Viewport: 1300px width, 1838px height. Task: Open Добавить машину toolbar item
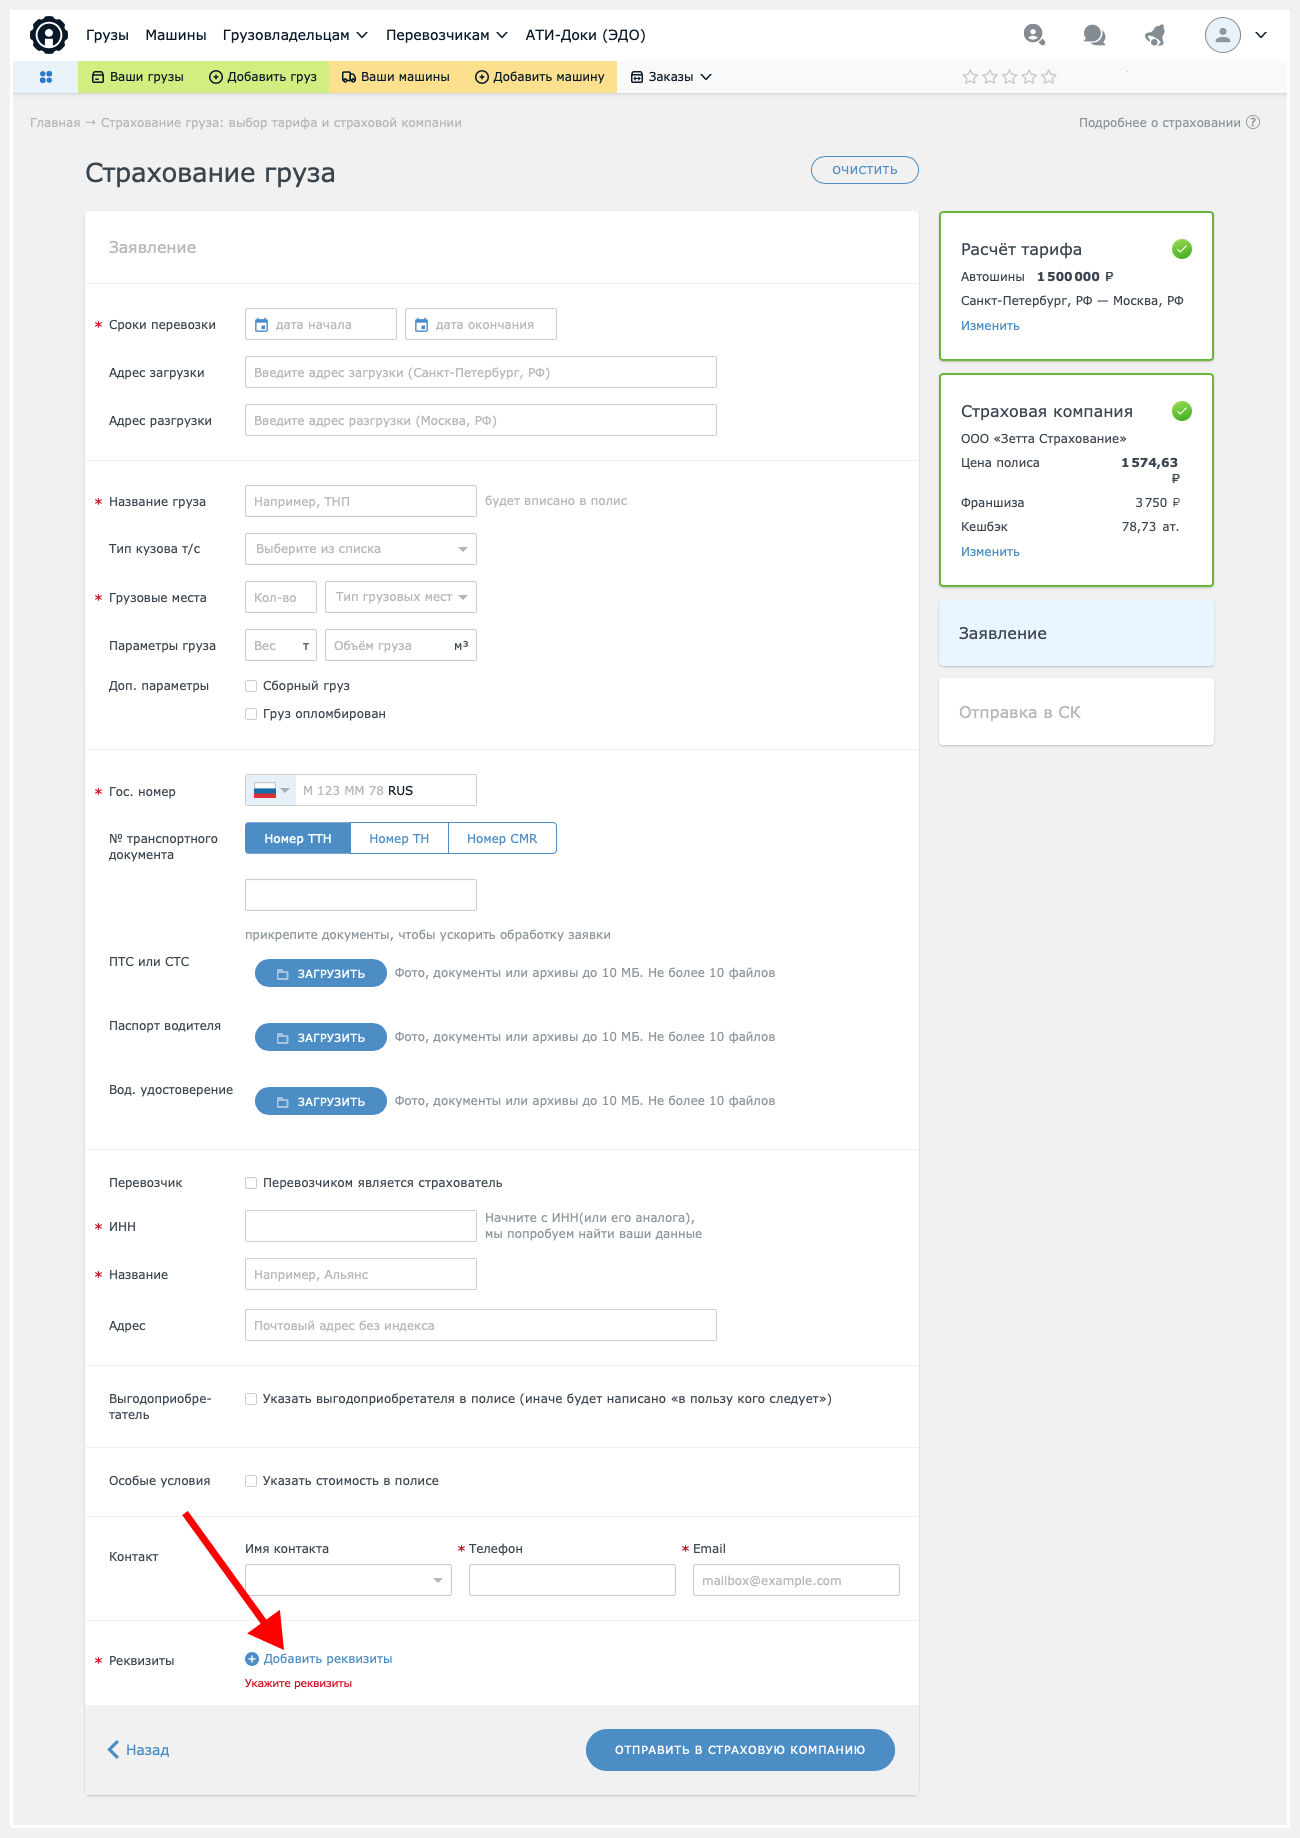539,77
